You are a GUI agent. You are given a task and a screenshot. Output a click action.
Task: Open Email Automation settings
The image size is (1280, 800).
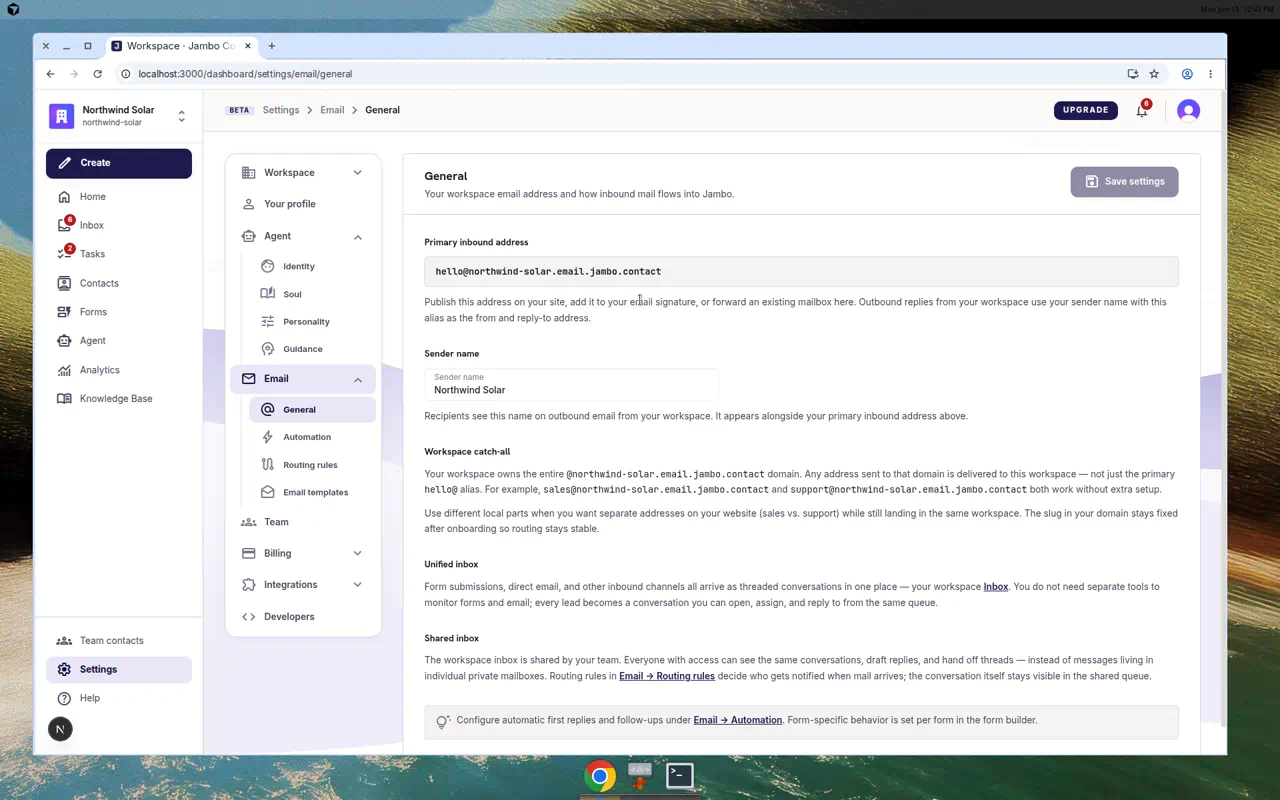click(312, 437)
